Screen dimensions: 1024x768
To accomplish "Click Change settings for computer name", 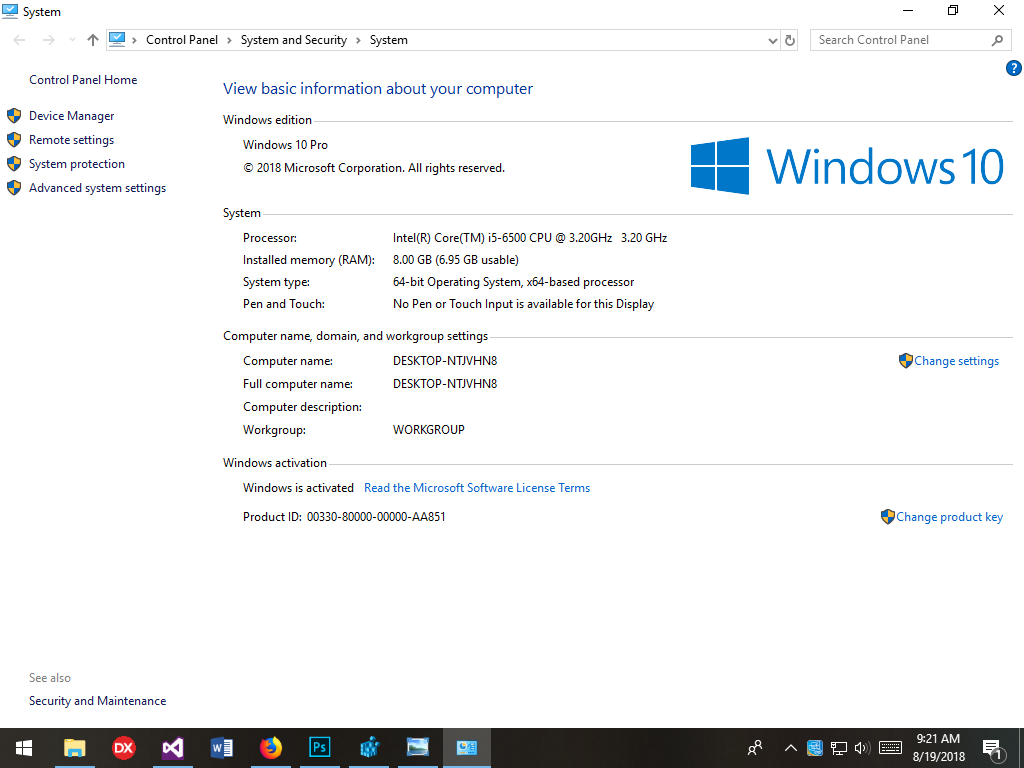I will click(x=956, y=361).
